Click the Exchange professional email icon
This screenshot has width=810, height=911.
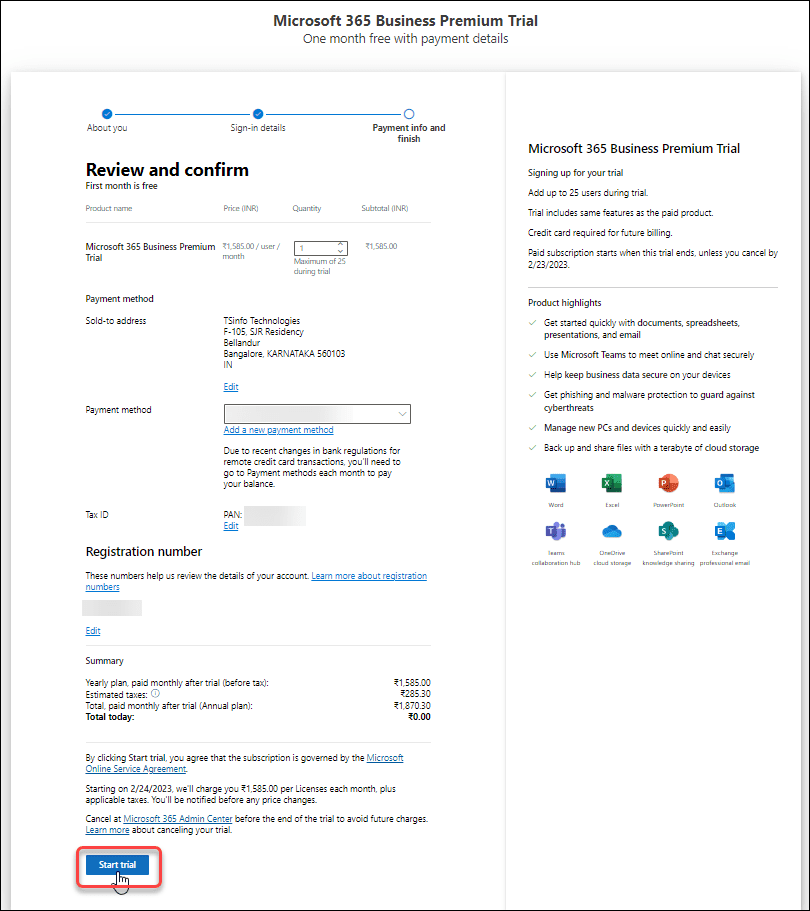725,531
